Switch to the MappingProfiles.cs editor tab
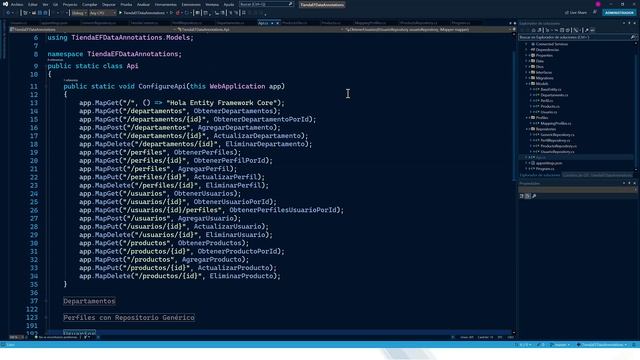 click(370, 23)
